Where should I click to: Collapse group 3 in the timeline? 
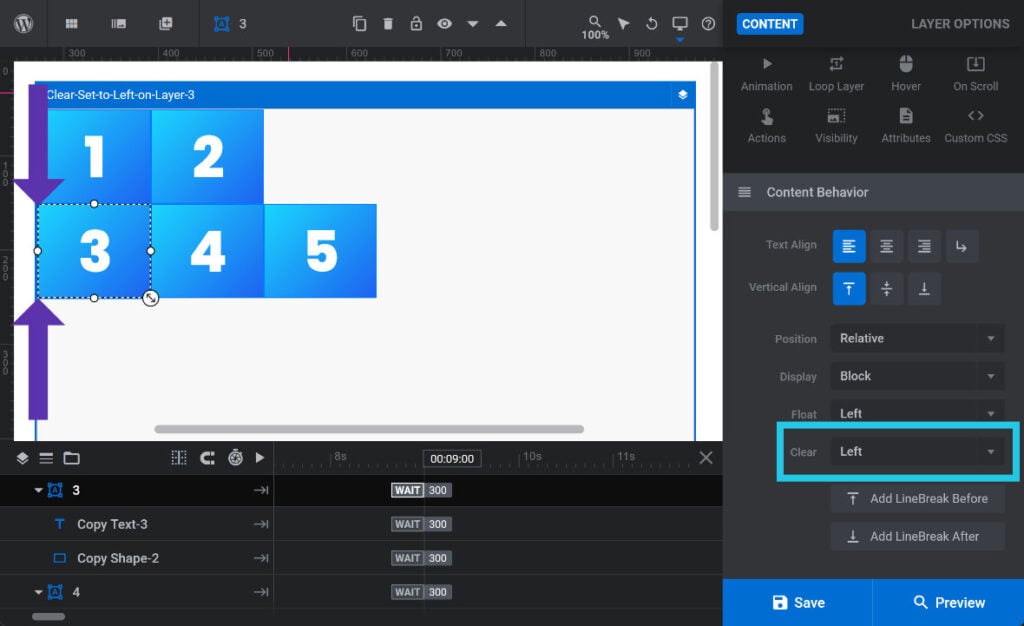coord(39,490)
